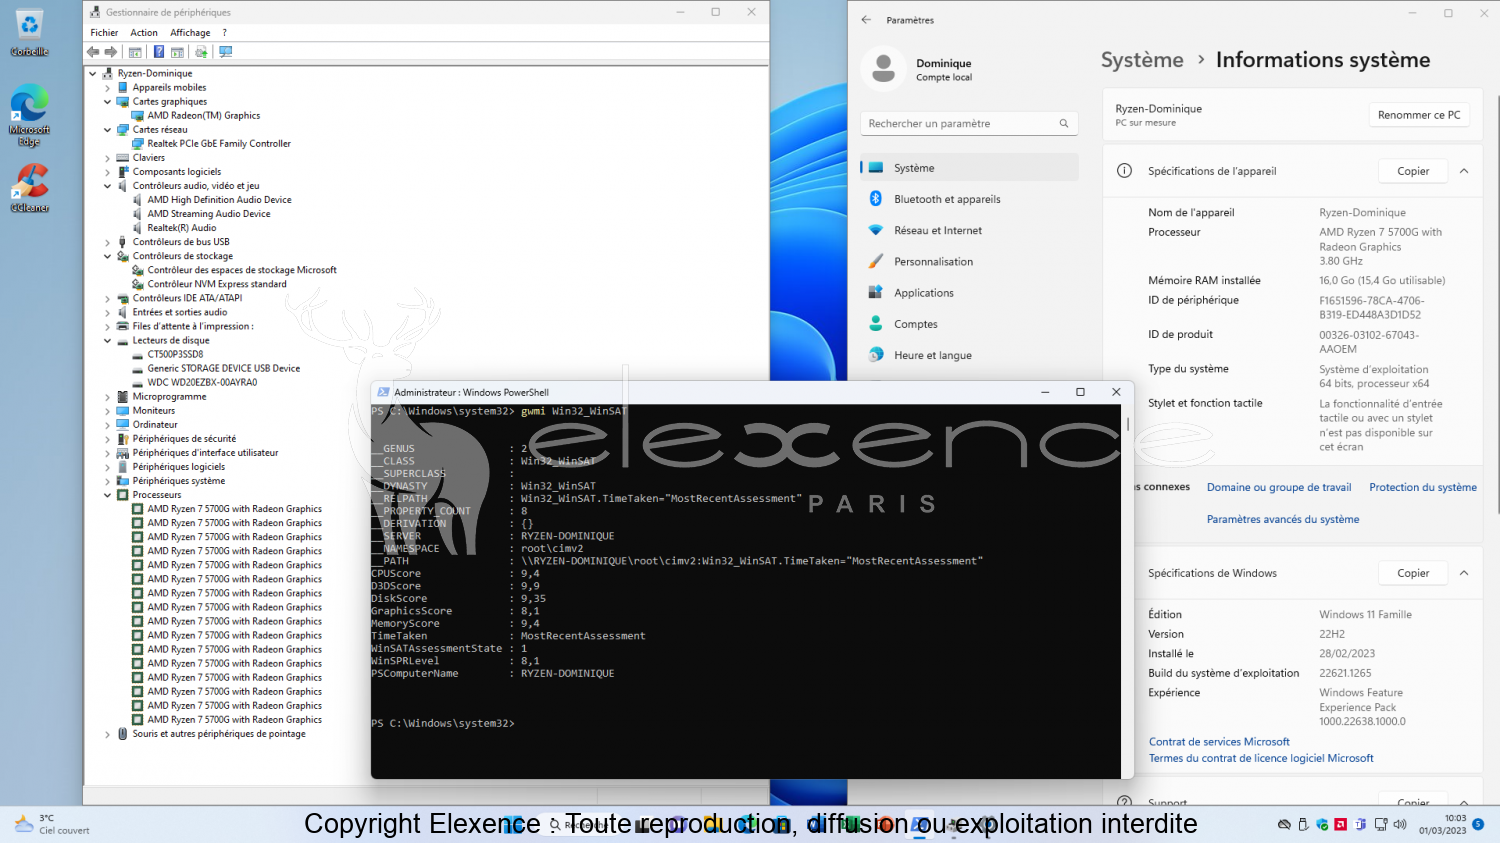Open Protection du système link
The height and width of the screenshot is (843, 1500).
click(1423, 488)
